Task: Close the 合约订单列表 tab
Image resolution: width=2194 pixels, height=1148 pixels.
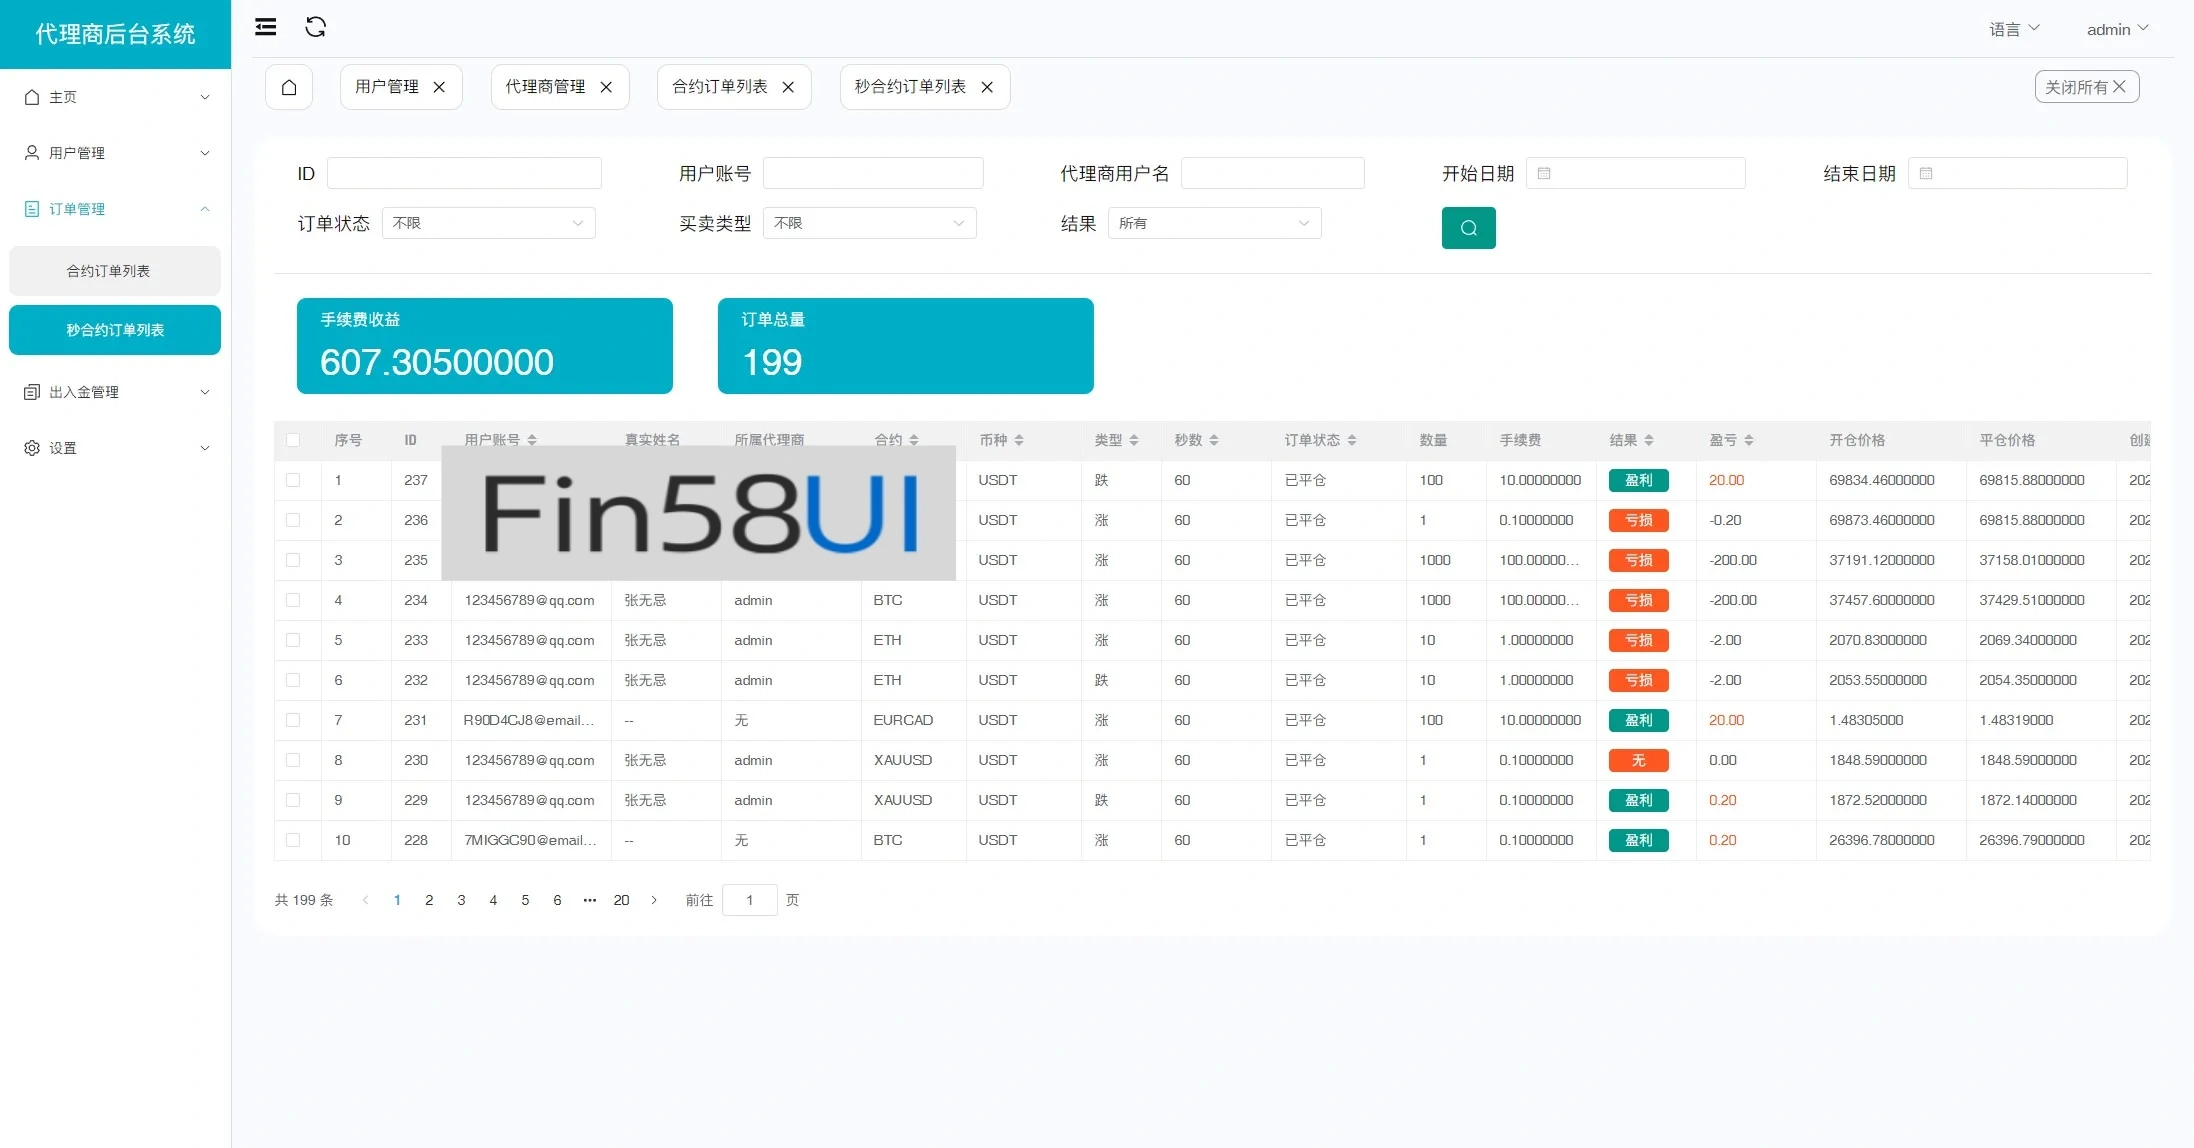Action: tap(788, 87)
